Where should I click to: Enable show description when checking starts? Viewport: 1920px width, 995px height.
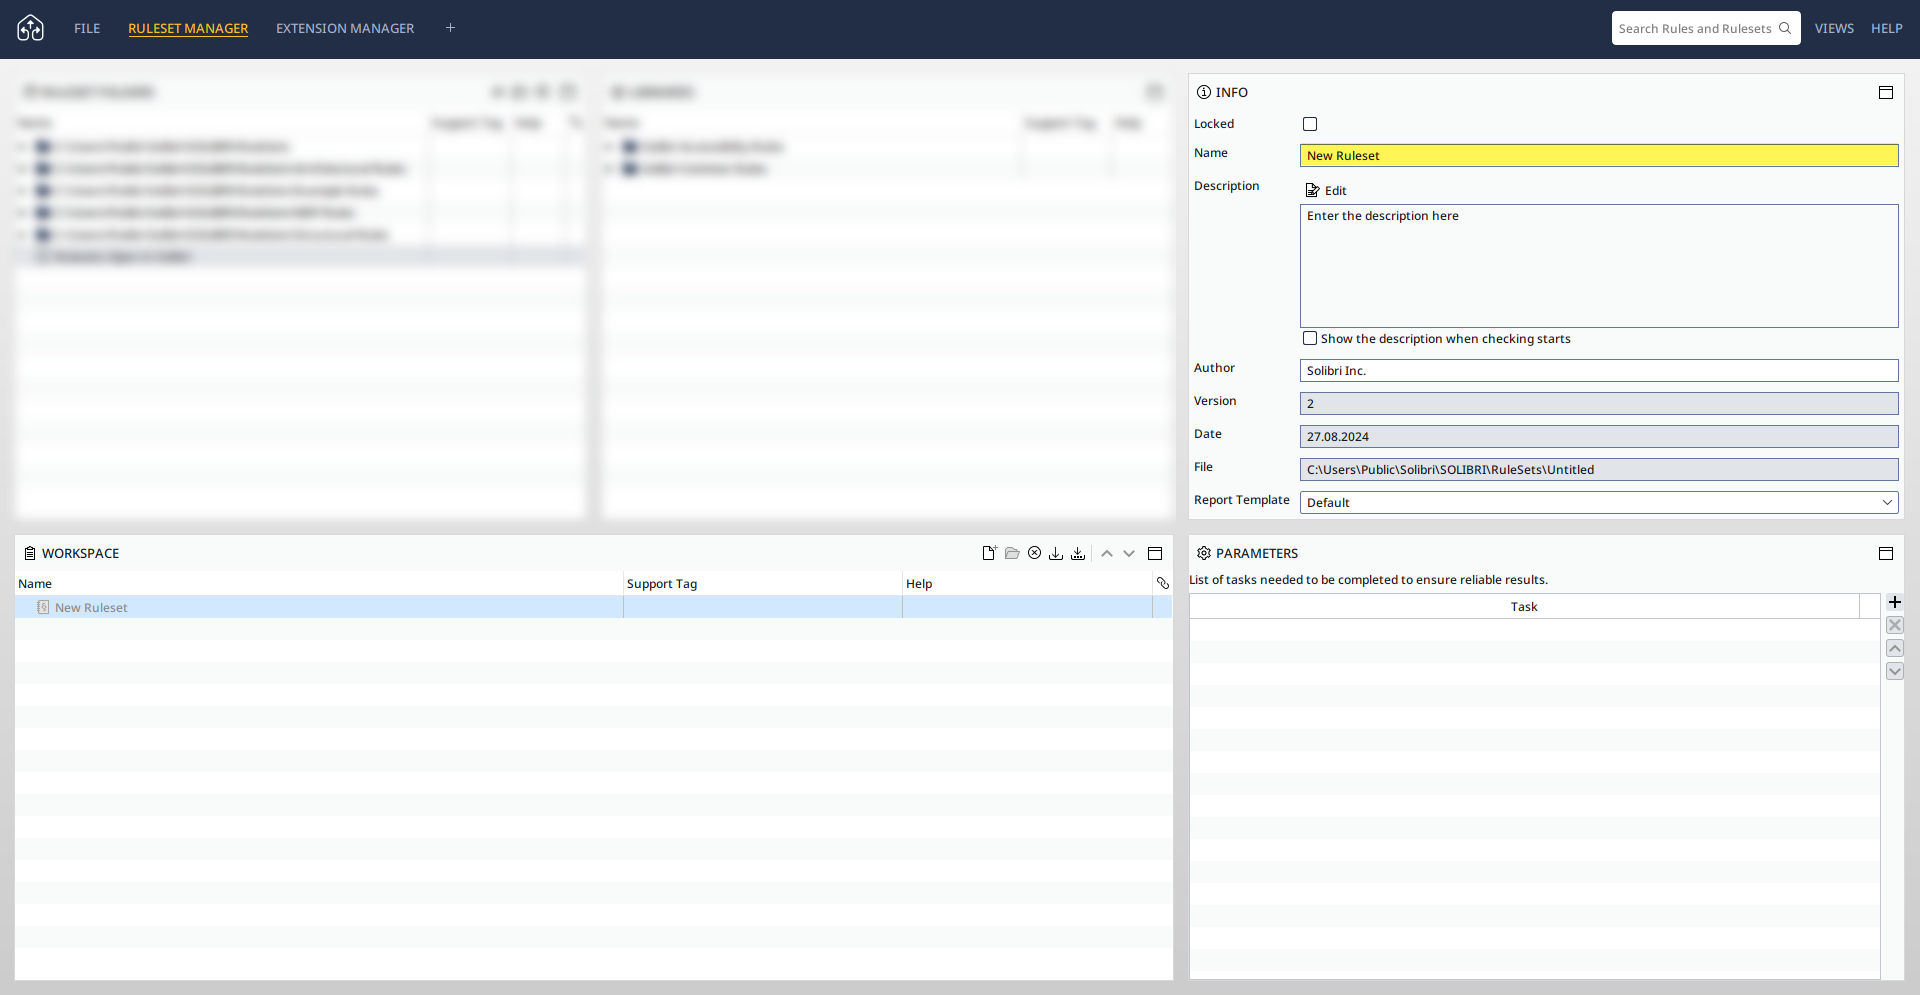(x=1310, y=339)
